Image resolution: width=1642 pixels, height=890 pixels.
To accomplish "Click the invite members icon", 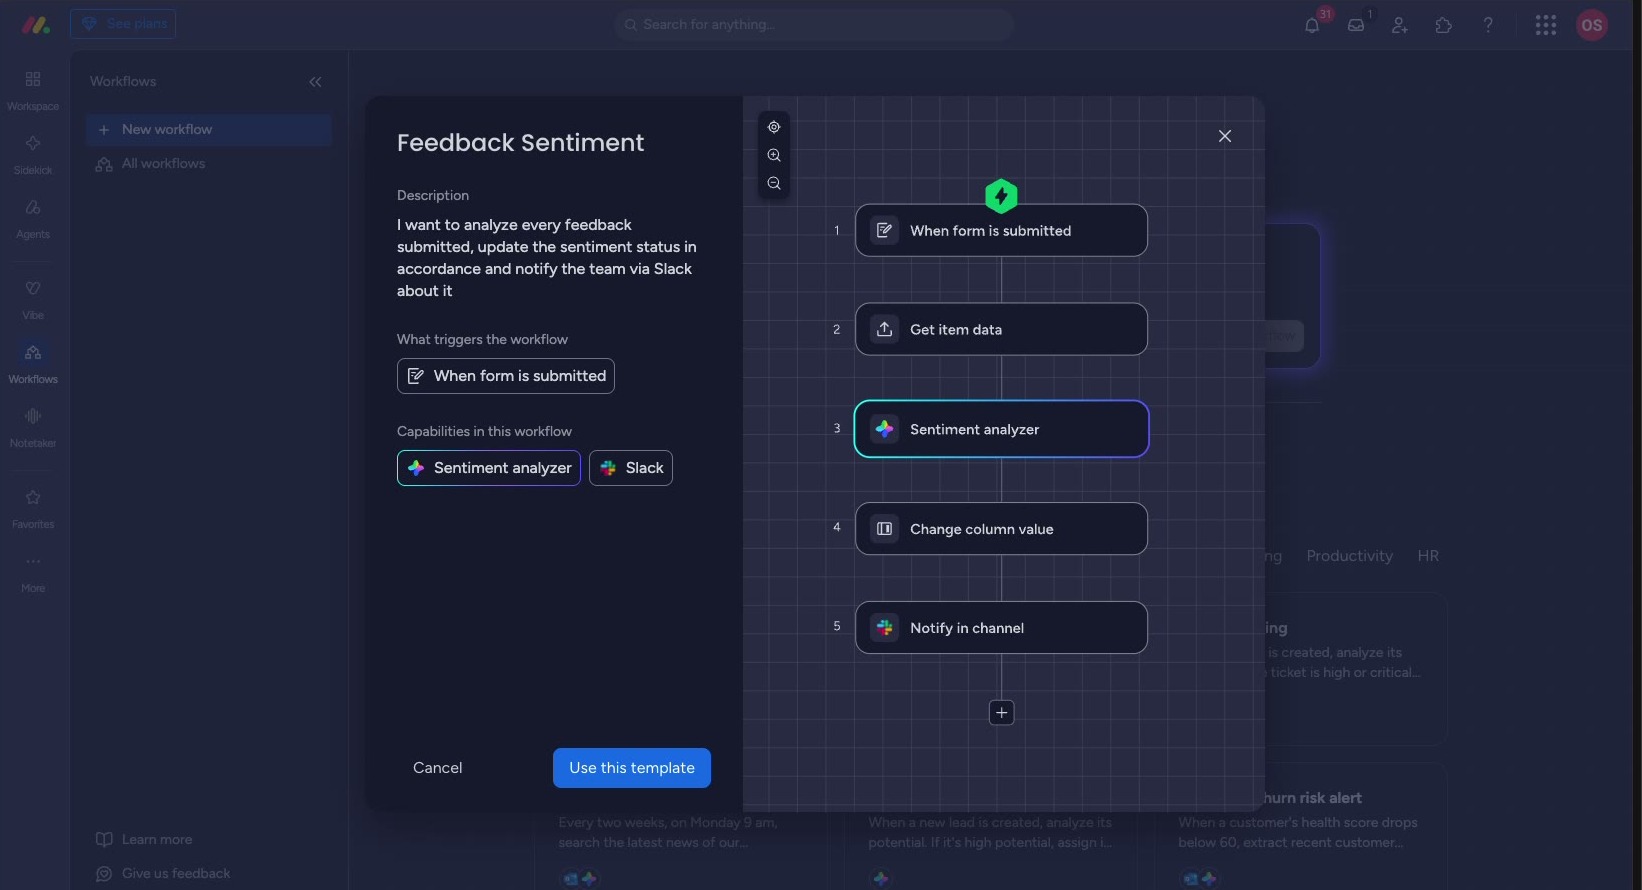I will click(x=1400, y=25).
